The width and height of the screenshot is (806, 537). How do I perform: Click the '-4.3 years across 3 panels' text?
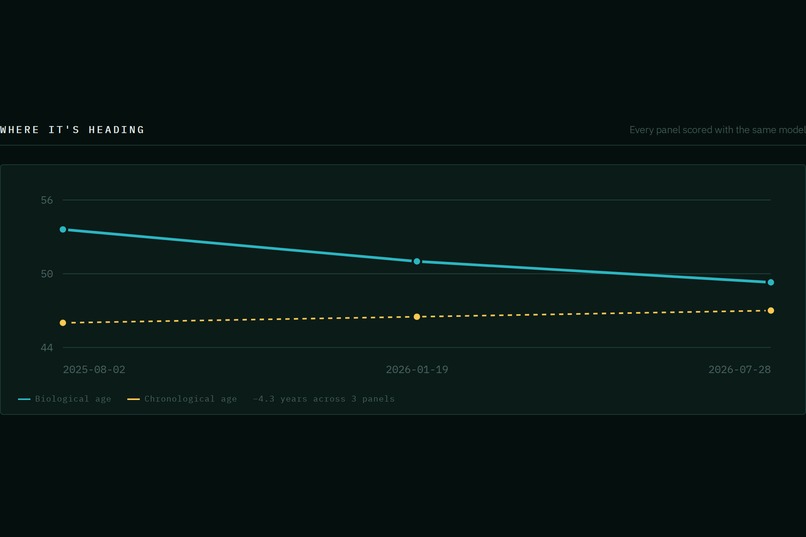pyautogui.click(x=324, y=399)
